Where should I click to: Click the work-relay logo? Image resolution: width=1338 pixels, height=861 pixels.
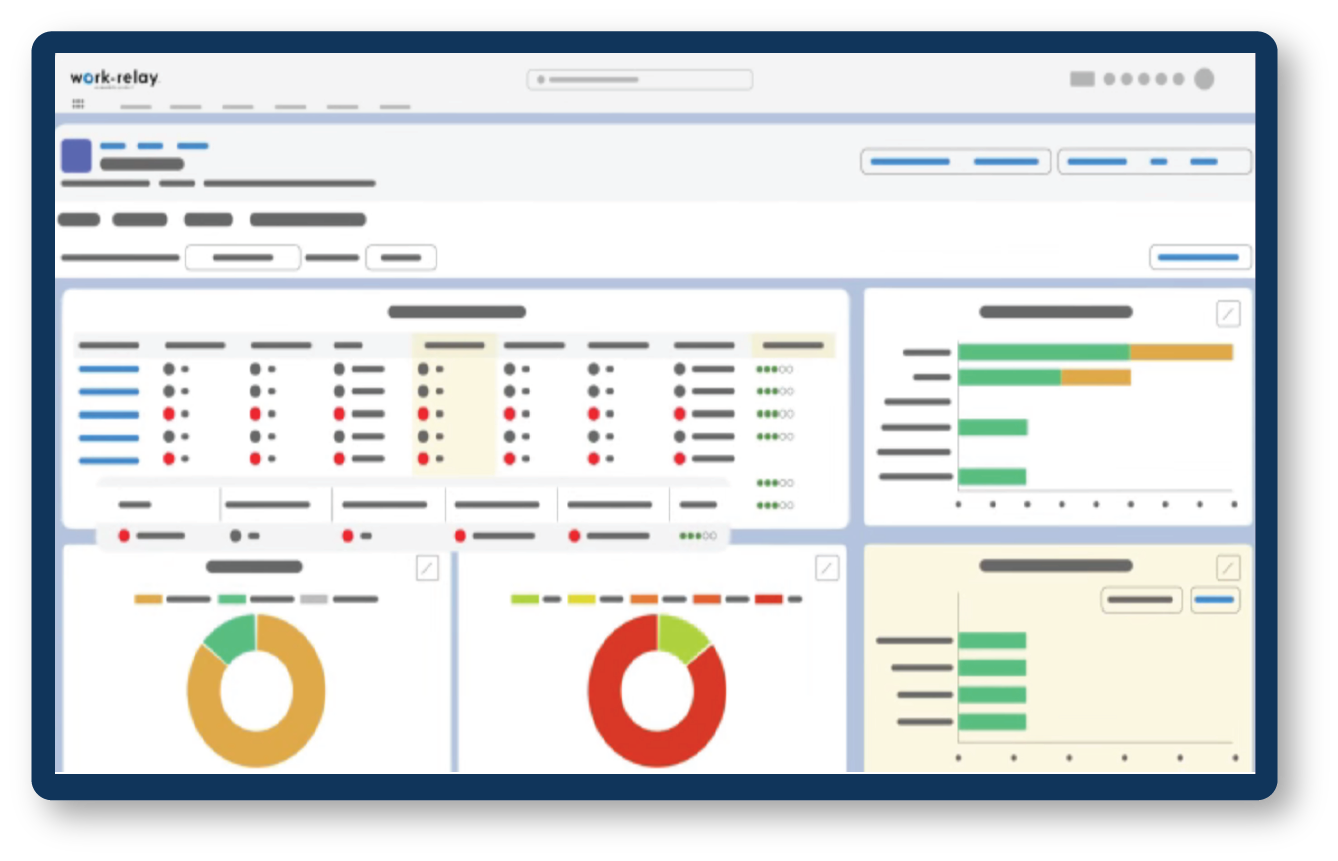114,78
